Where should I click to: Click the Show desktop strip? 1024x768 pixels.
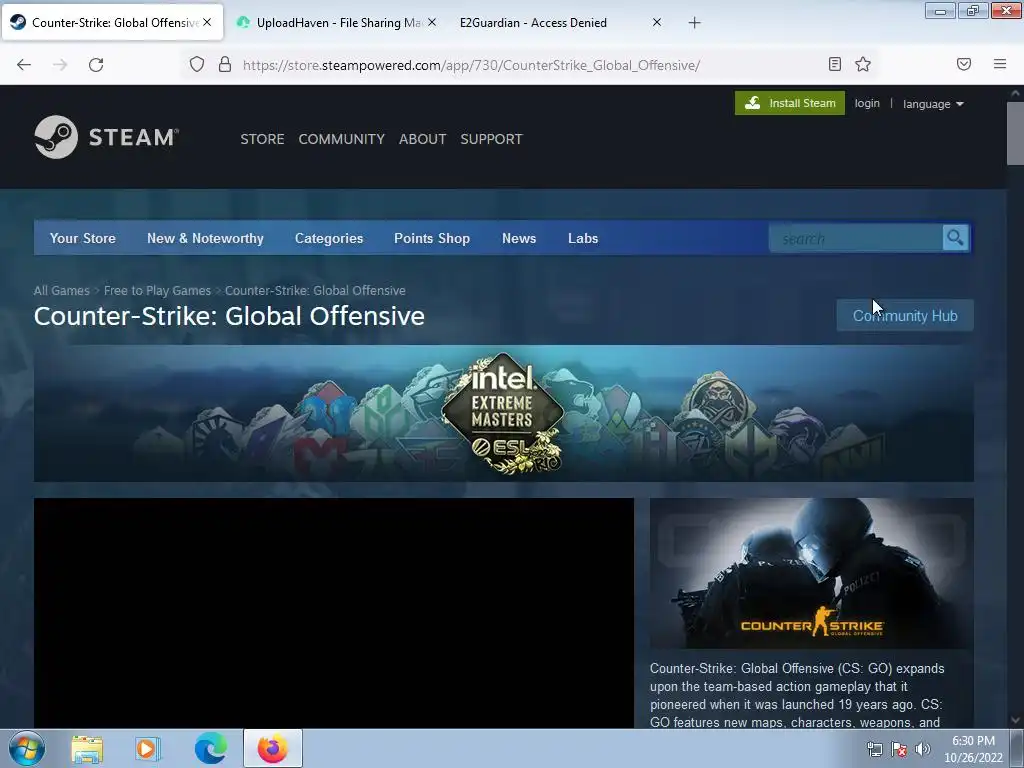1017,748
